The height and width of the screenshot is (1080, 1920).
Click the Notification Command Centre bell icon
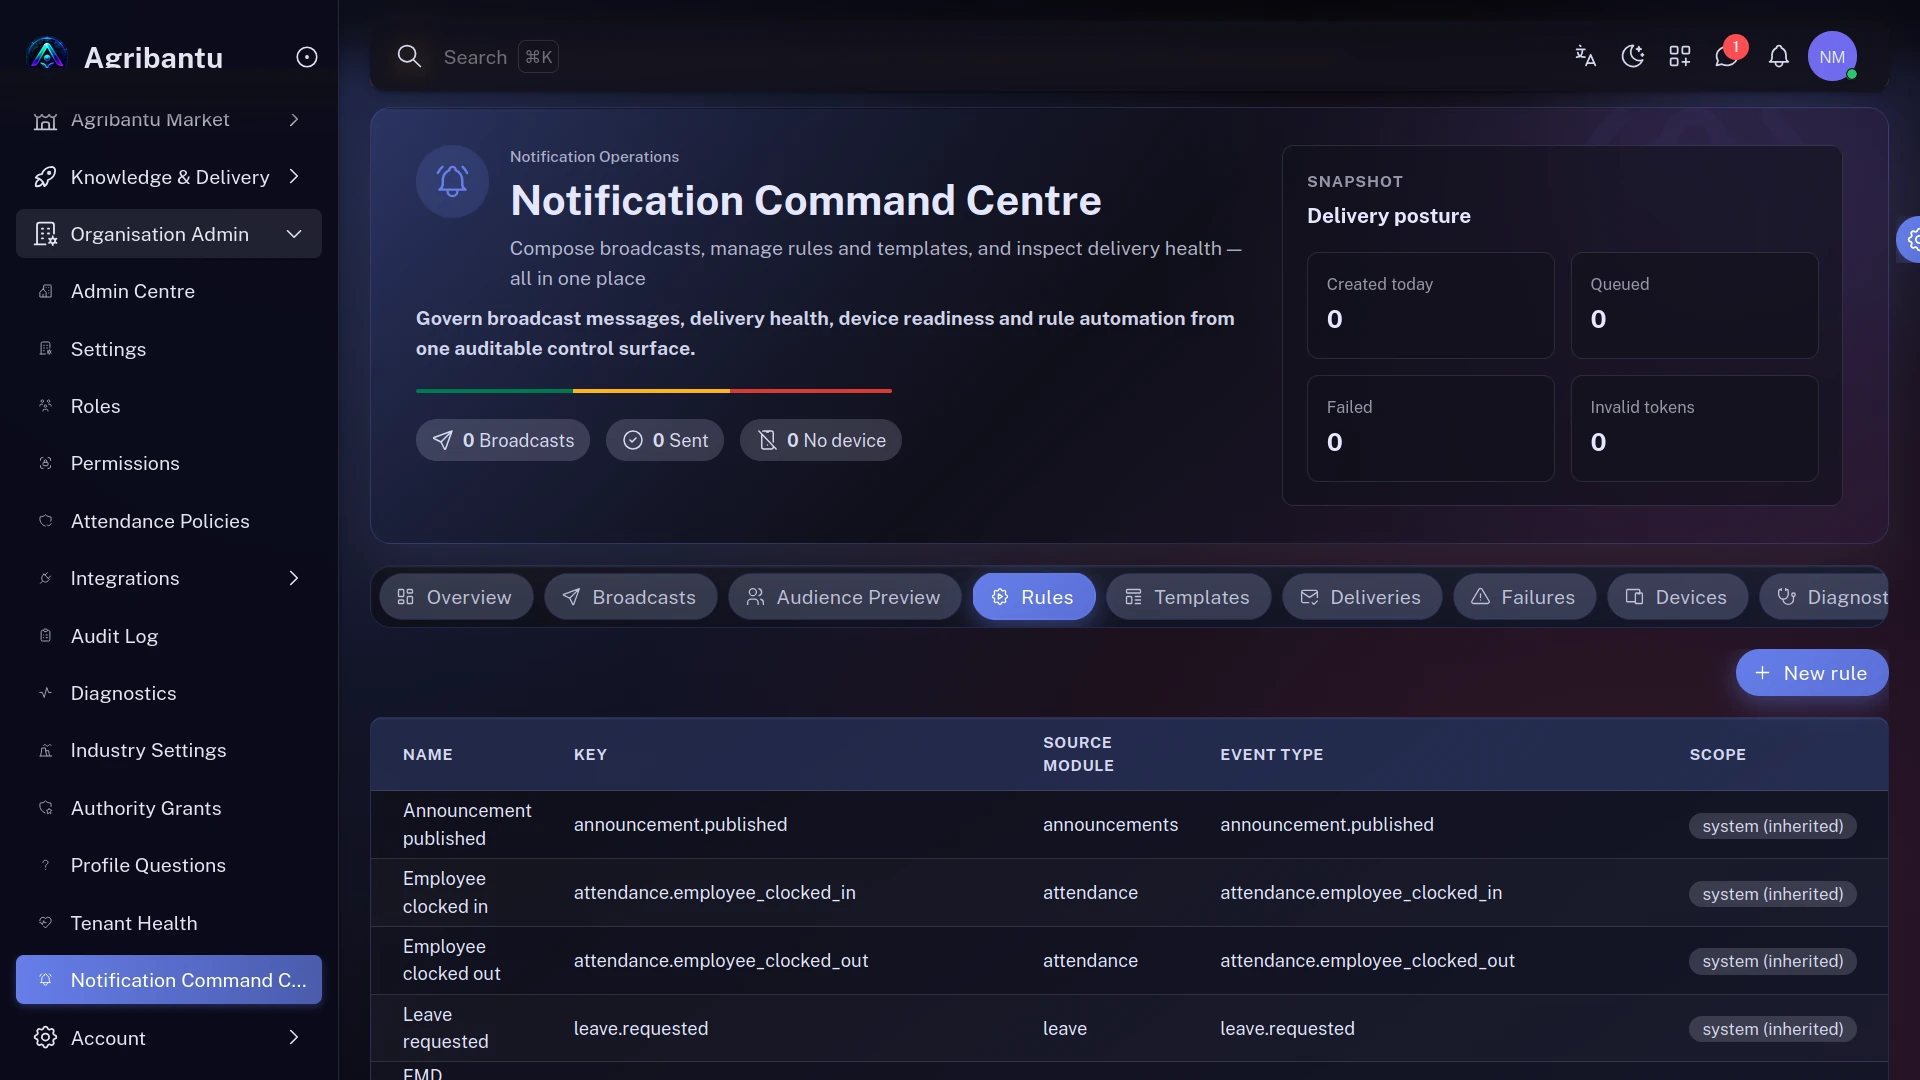[452, 181]
